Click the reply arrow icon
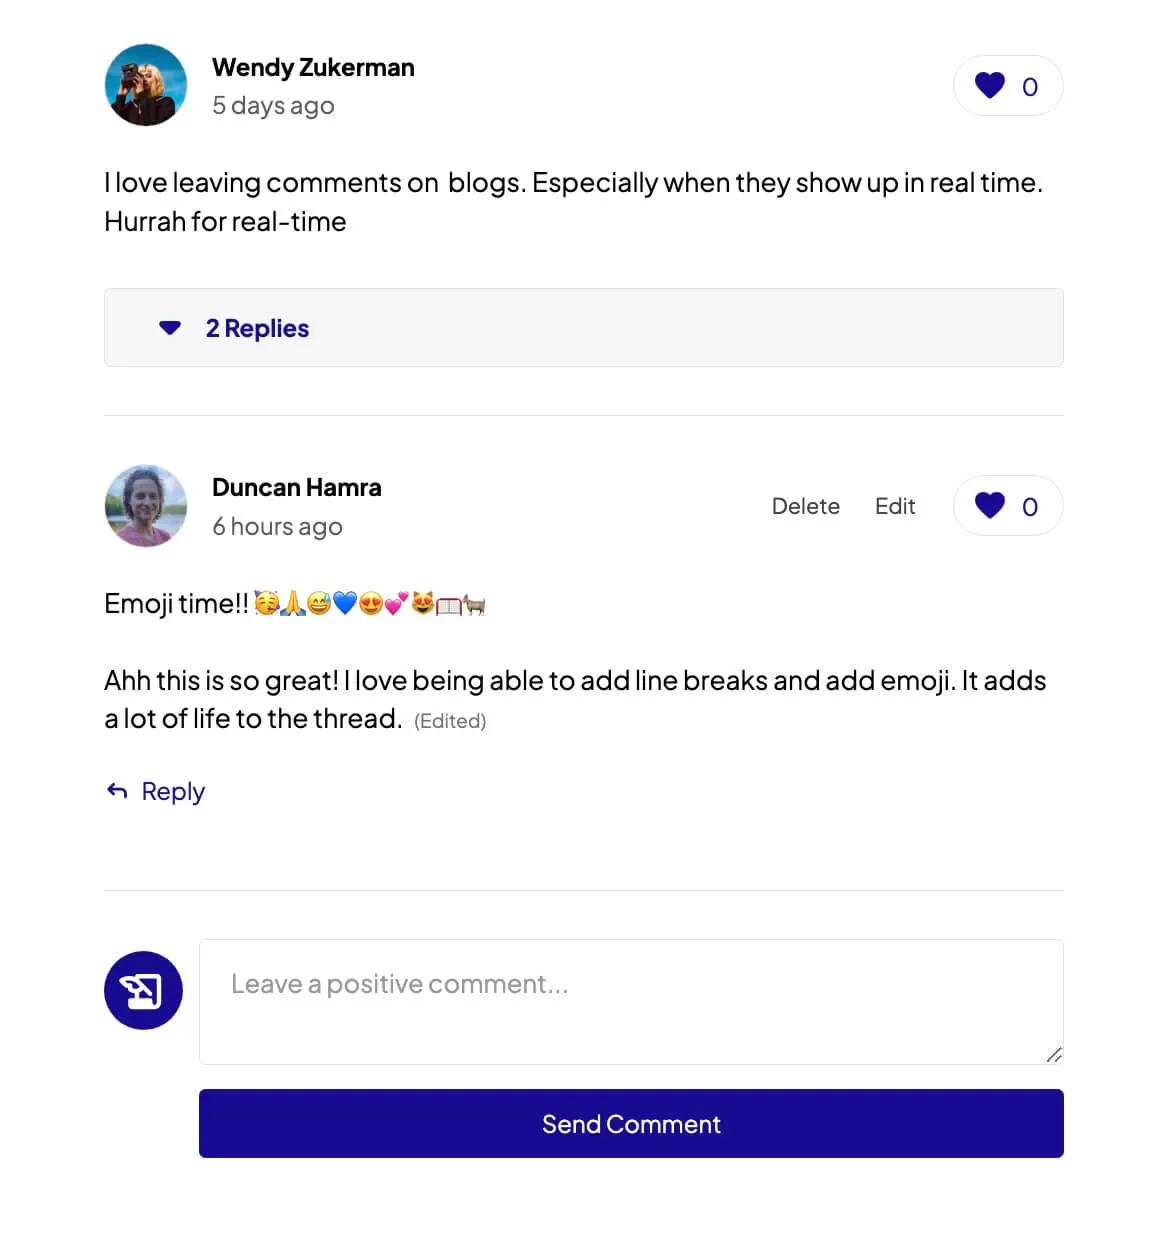 pyautogui.click(x=117, y=791)
